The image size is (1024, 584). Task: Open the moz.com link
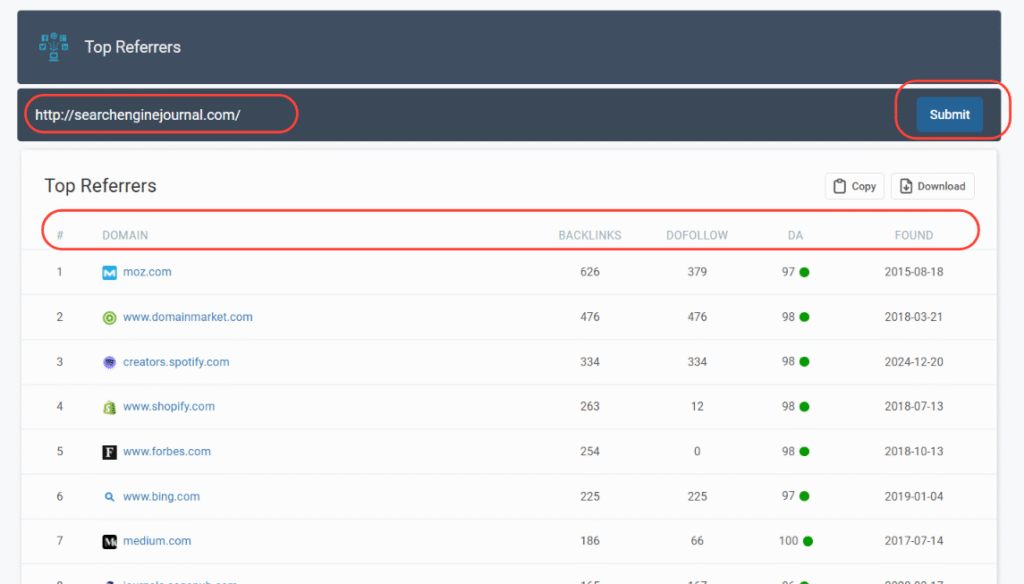pyautogui.click(x=147, y=272)
